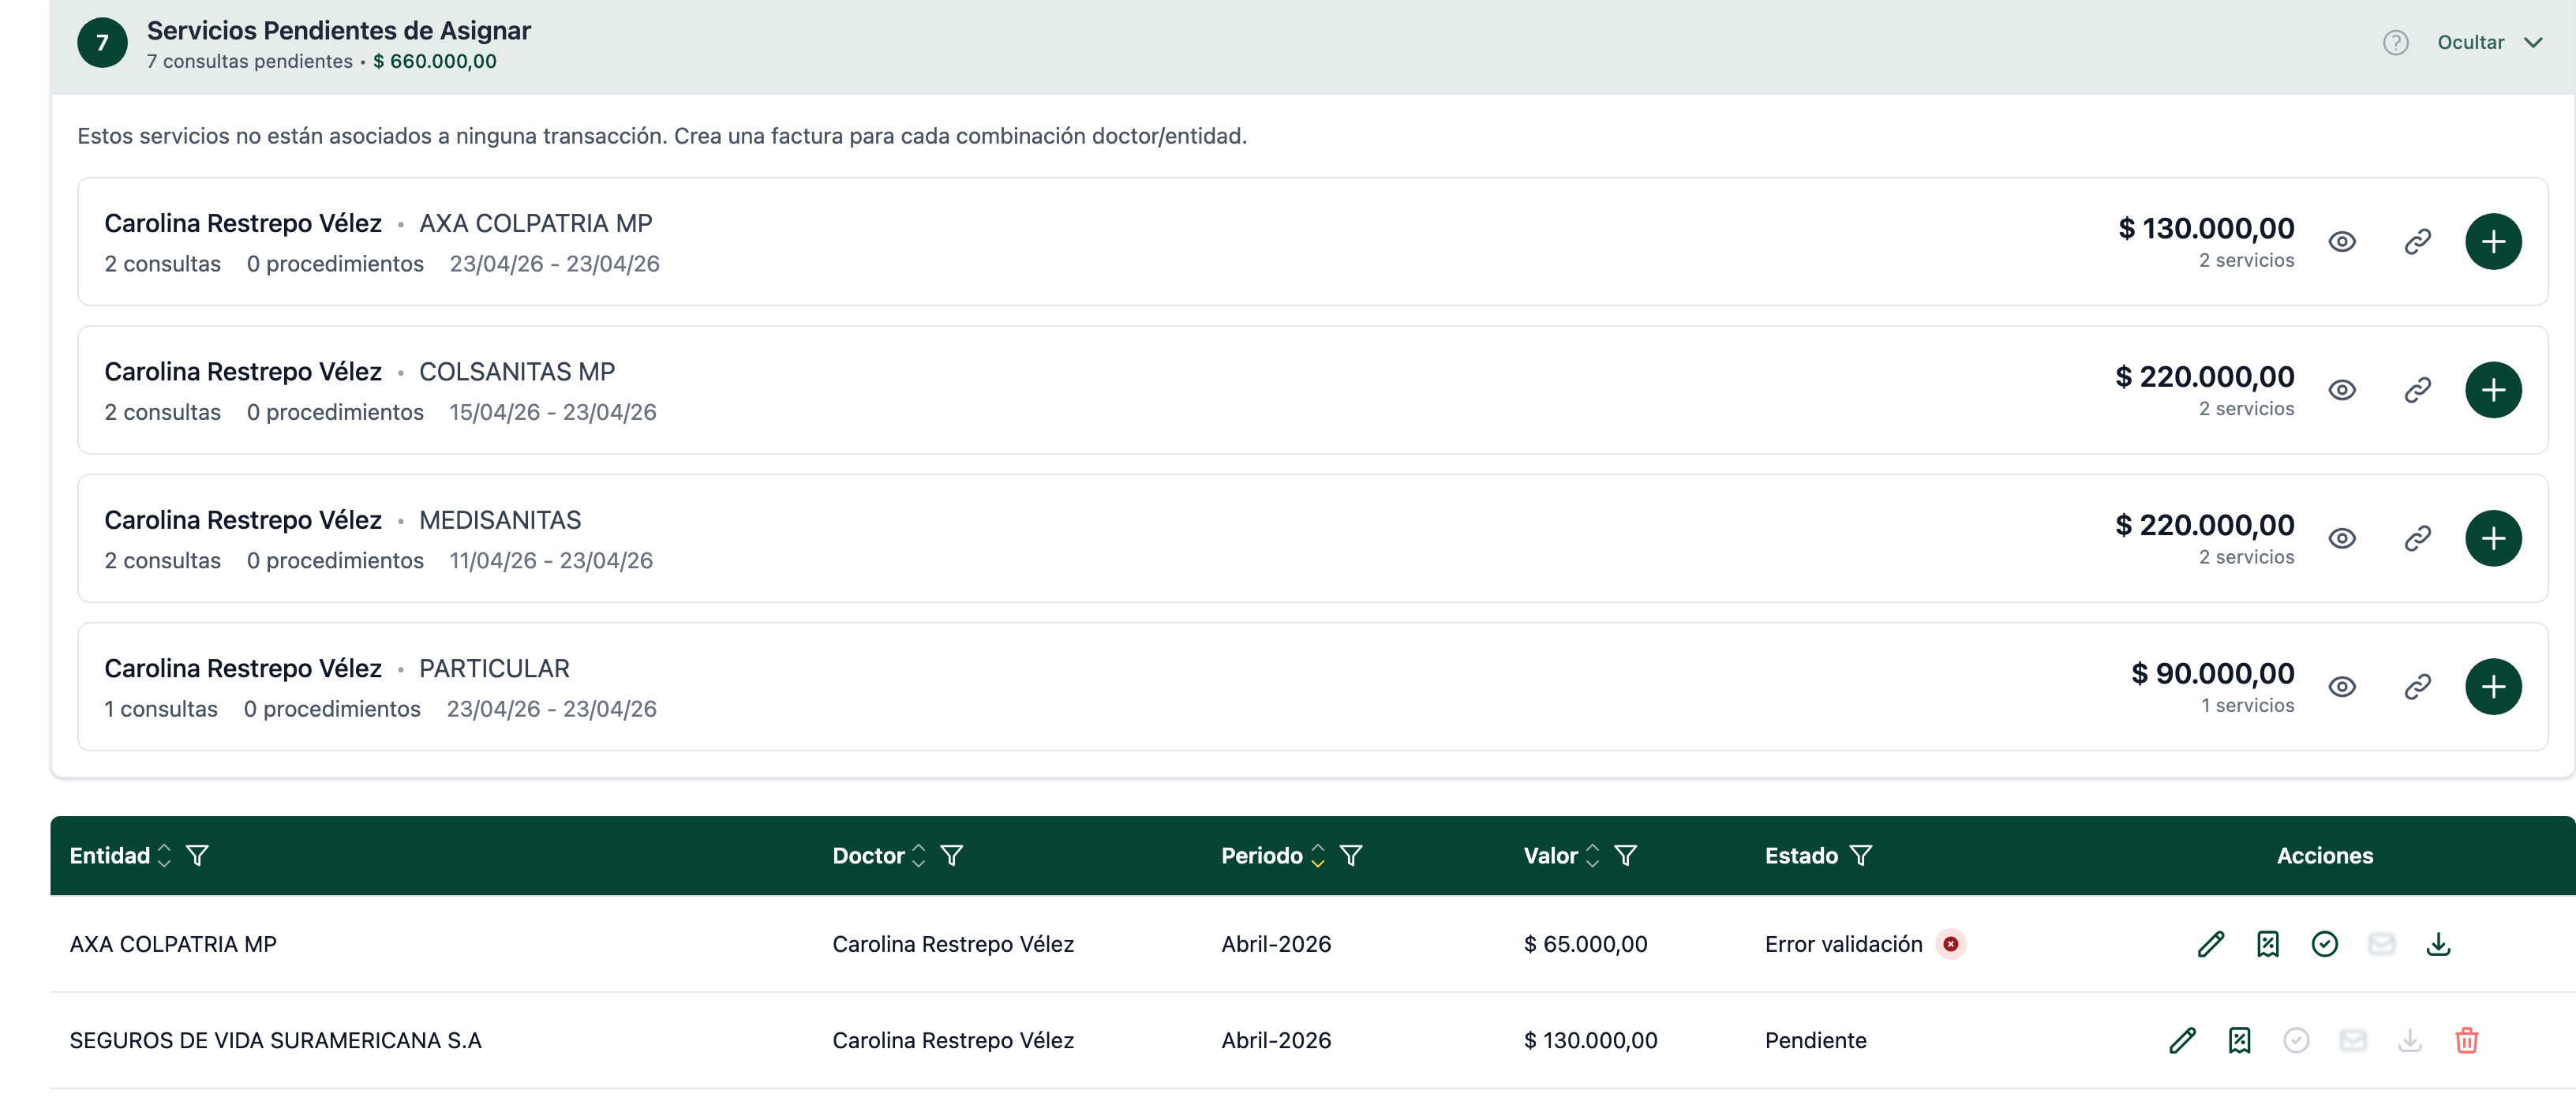Approve AXA COLPATRIA MP row with check circle
Screen dimensions: 2576x1105
point(2325,945)
